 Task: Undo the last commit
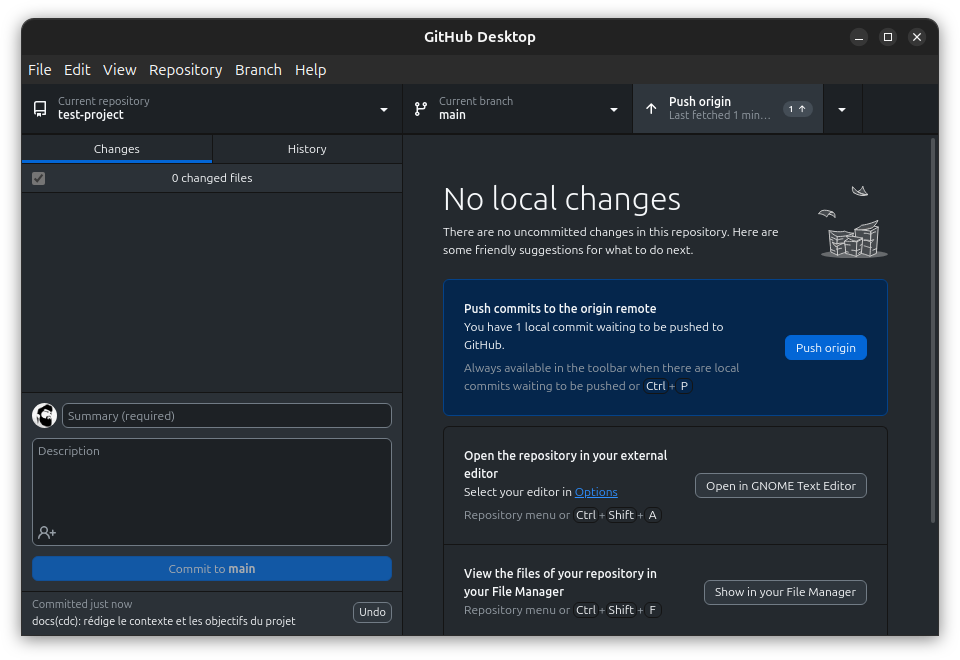(372, 612)
